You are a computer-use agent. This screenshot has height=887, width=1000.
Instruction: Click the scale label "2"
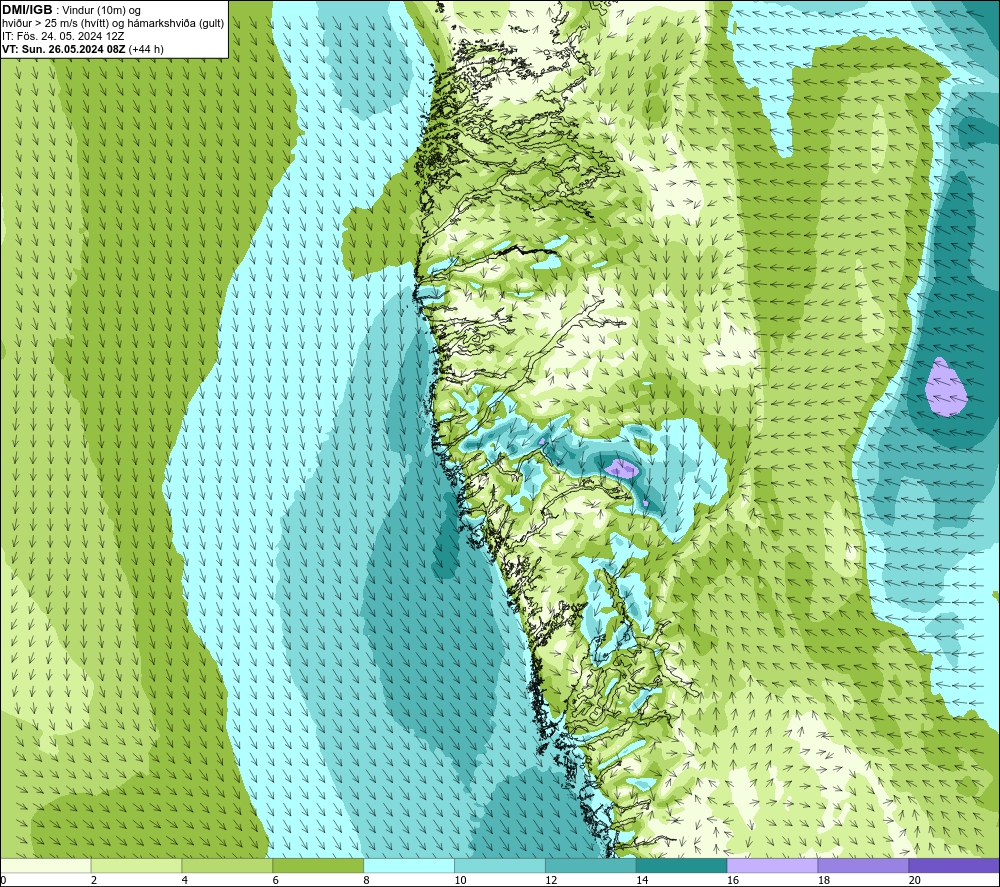point(94,880)
